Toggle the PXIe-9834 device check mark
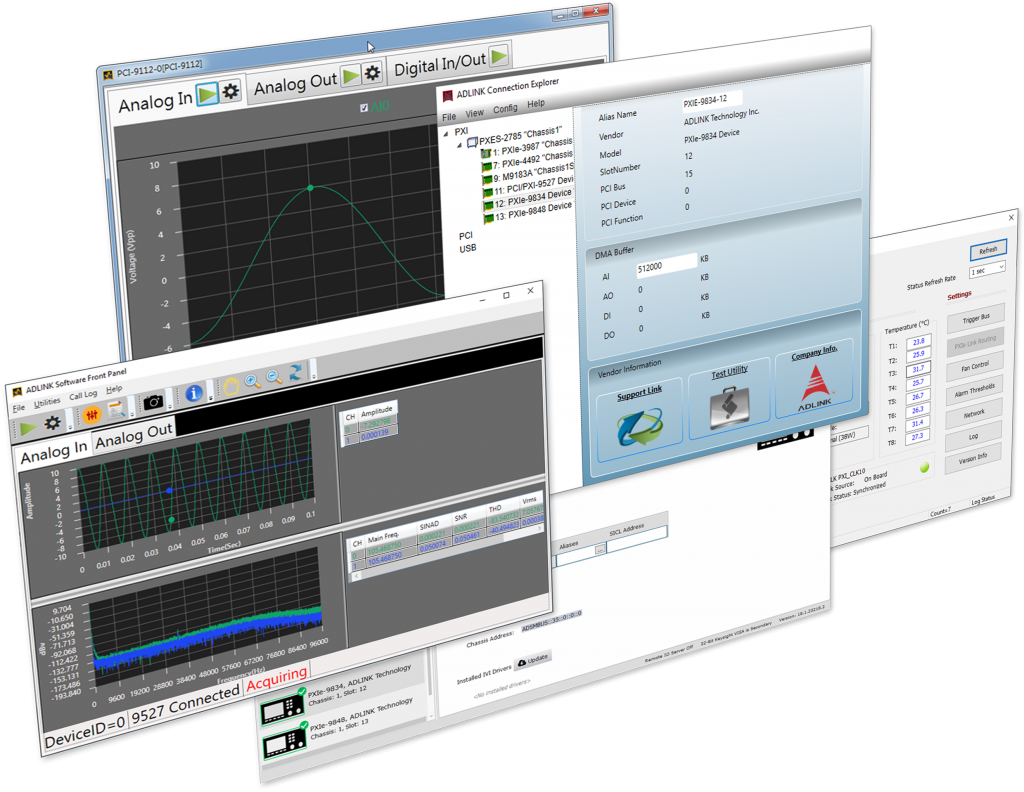 [302, 691]
